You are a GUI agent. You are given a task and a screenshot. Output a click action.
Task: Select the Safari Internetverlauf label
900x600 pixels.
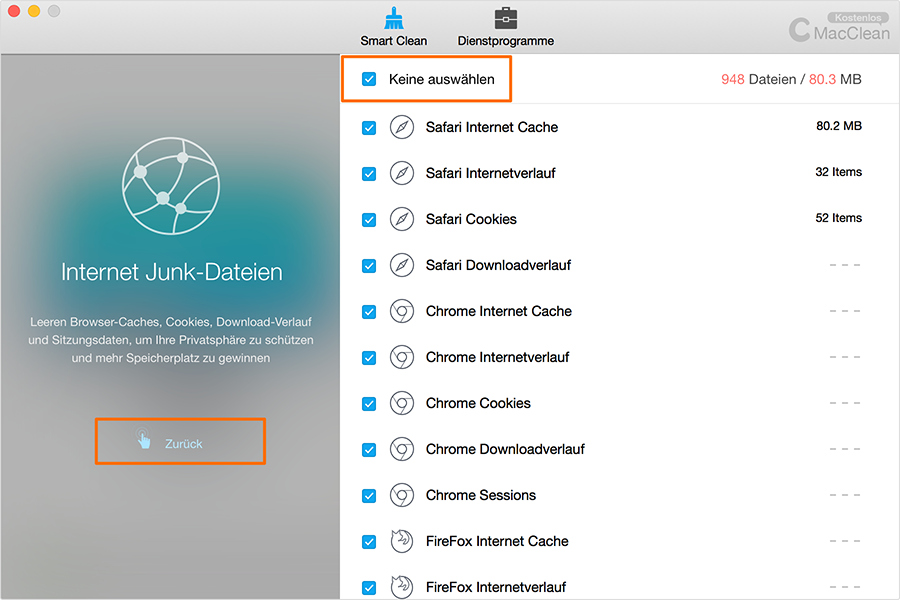(x=491, y=173)
